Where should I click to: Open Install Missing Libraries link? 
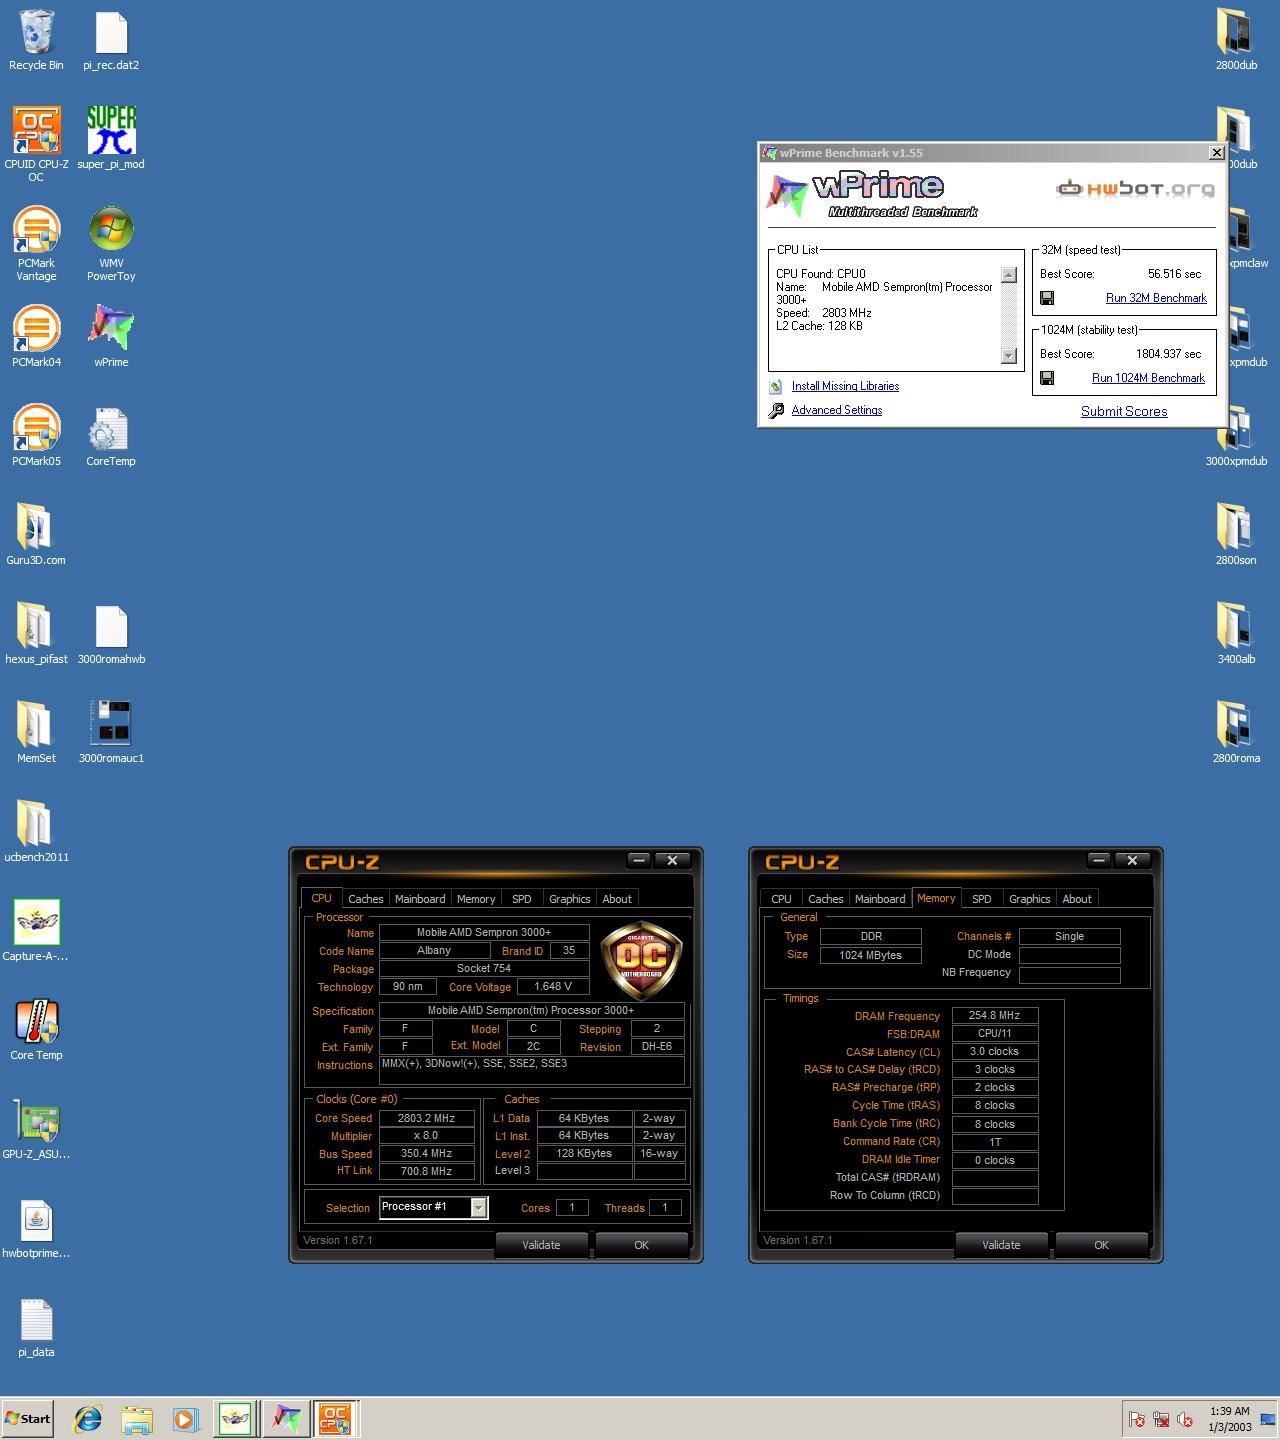coord(845,386)
